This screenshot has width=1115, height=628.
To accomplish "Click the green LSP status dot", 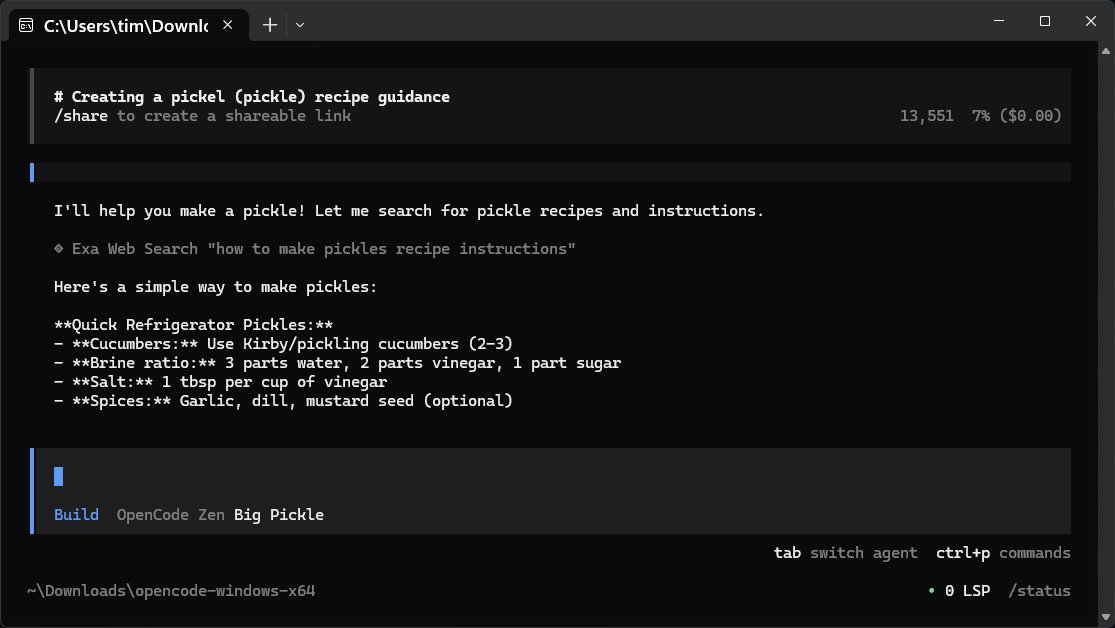I will (x=931, y=590).
